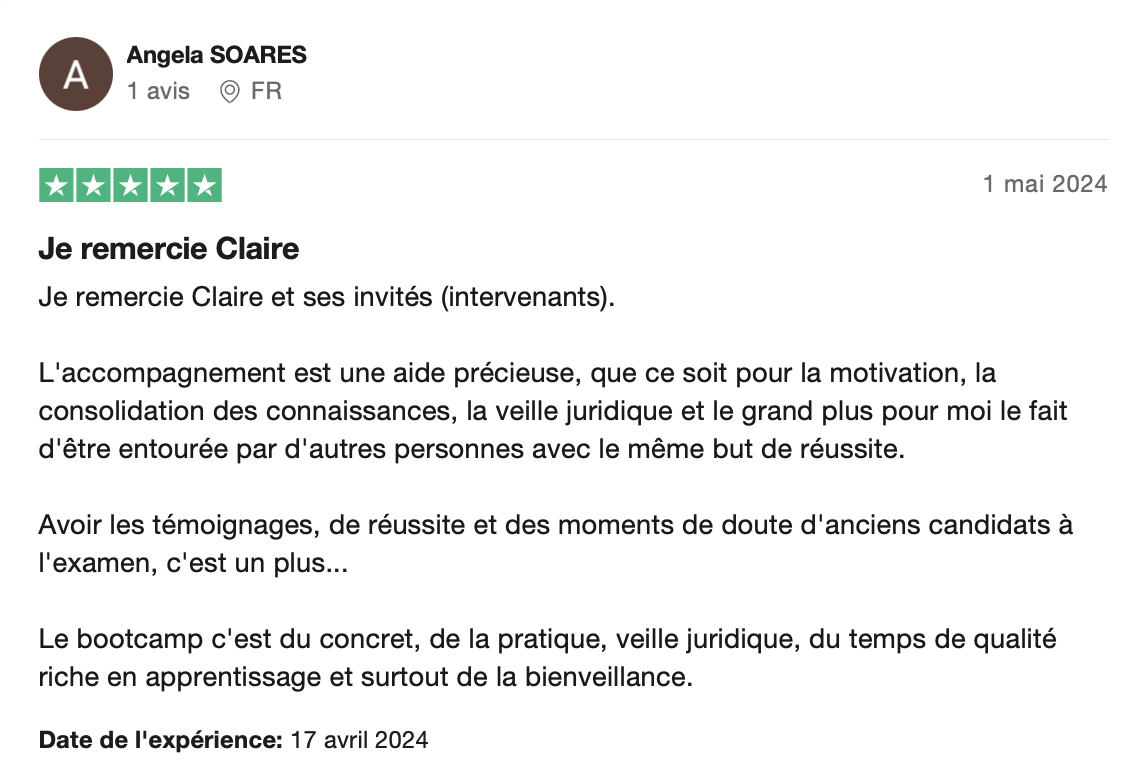Click the "Date de l'expérience:" label

(x=160, y=740)
